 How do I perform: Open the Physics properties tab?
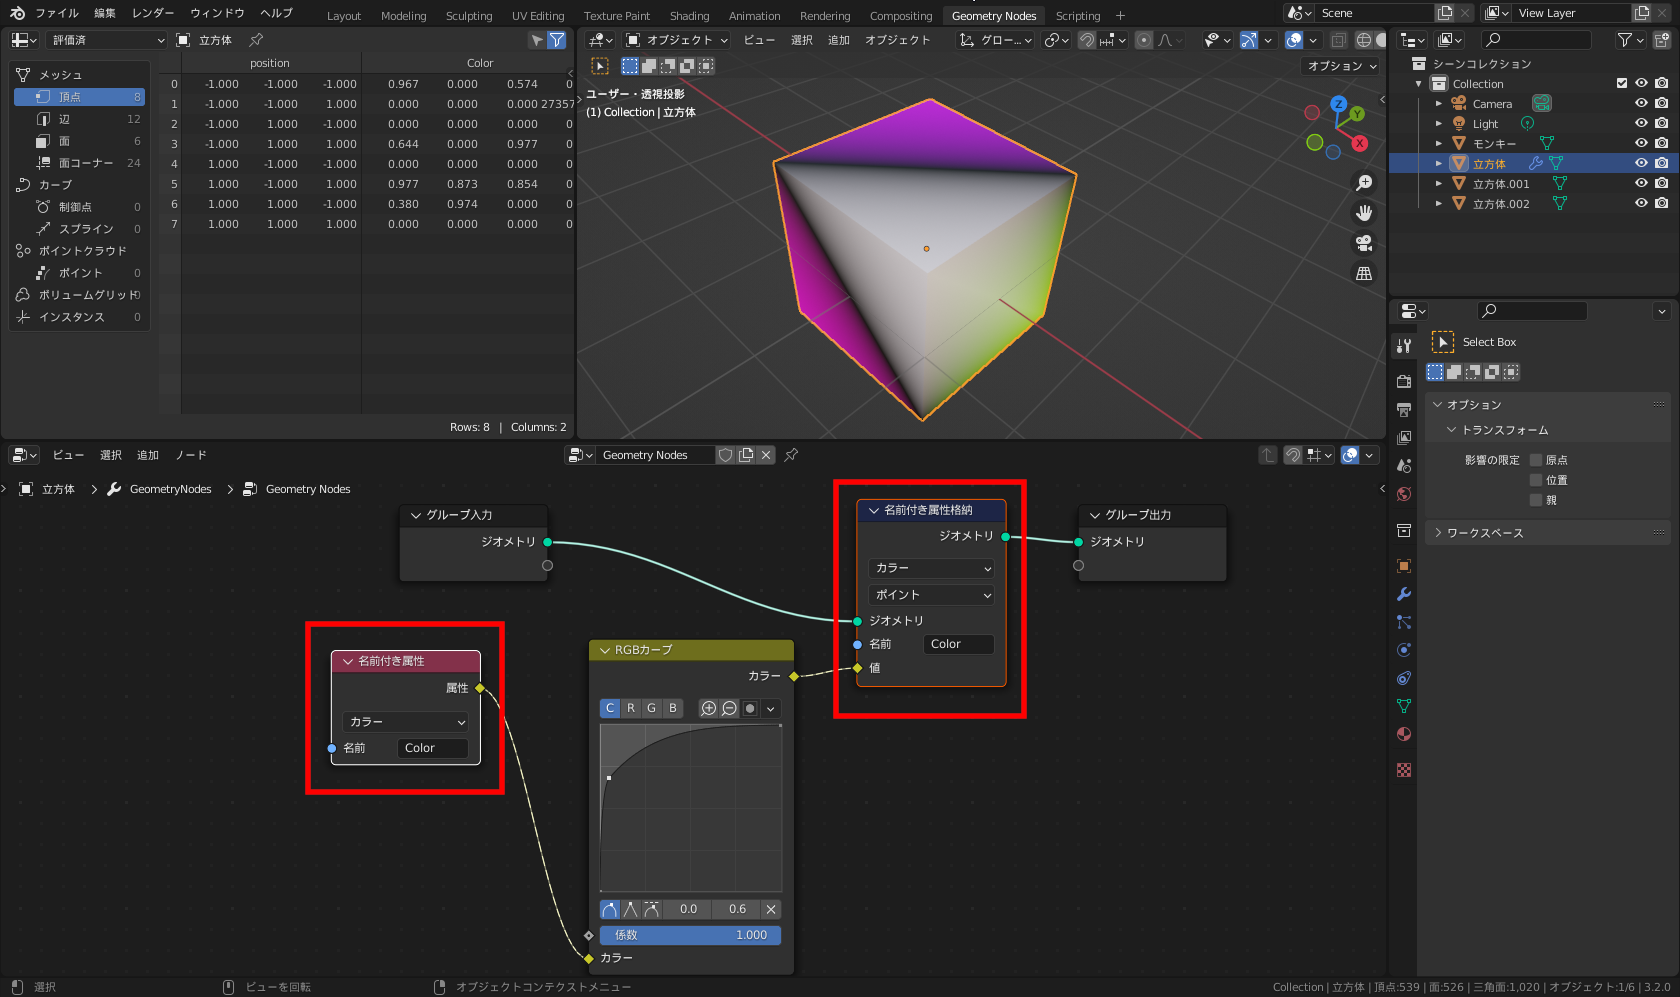(1404, 650)
